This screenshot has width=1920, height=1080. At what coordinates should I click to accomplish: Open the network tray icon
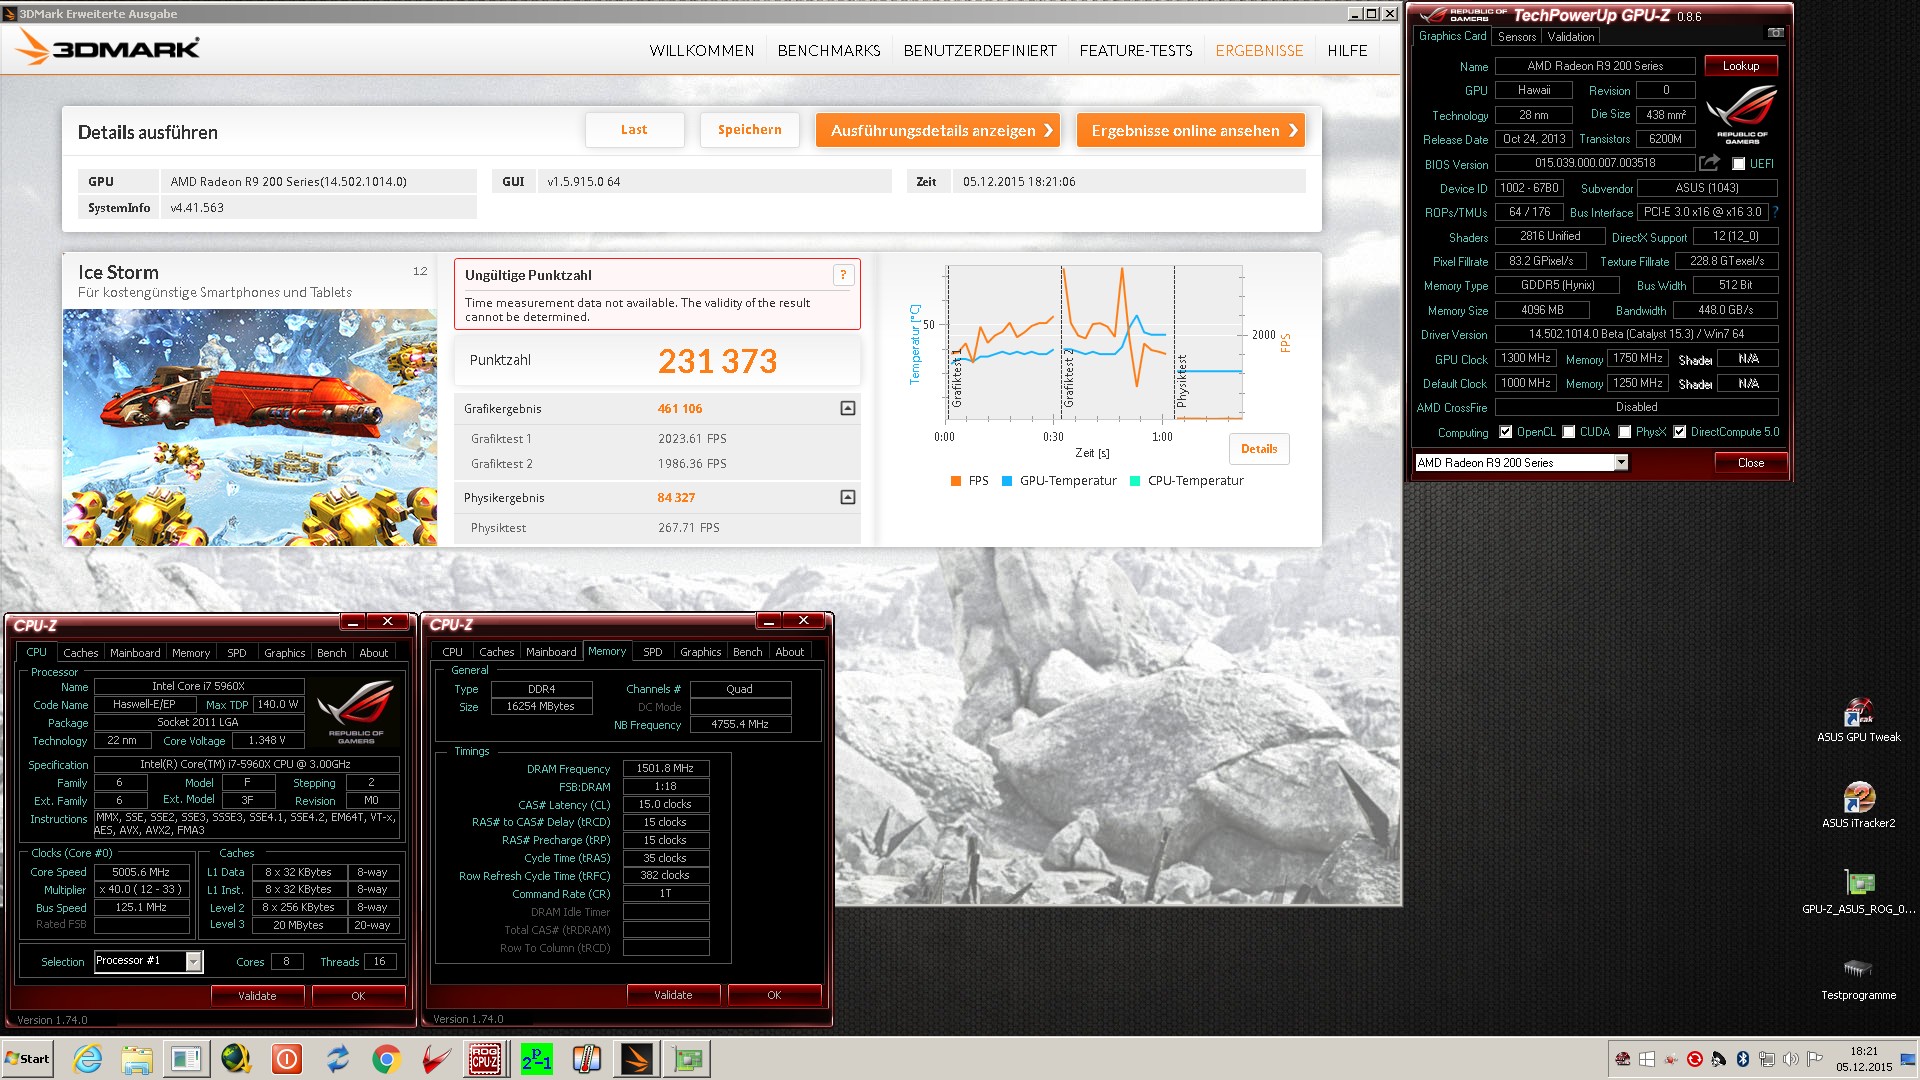[x=1767, y=1059]
